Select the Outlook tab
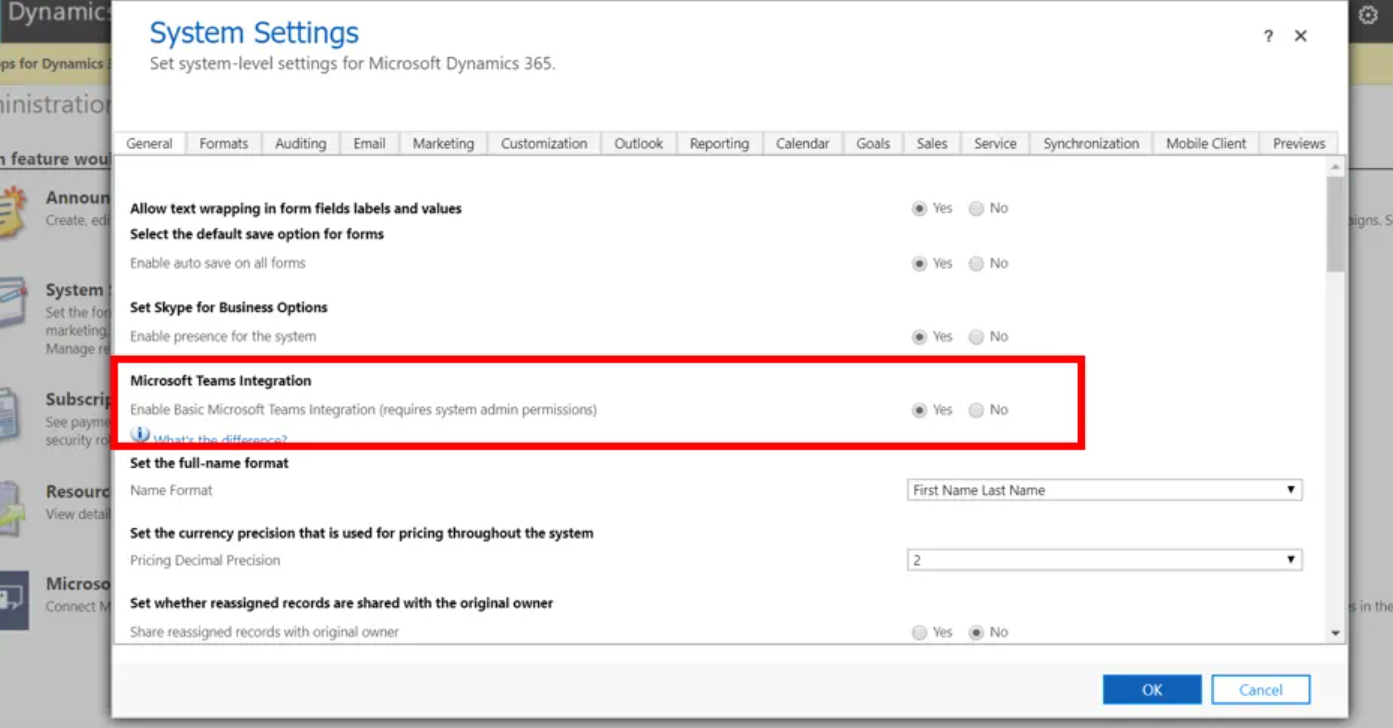The width and height of the screenshot is (1393, 728). pos(639,144)
